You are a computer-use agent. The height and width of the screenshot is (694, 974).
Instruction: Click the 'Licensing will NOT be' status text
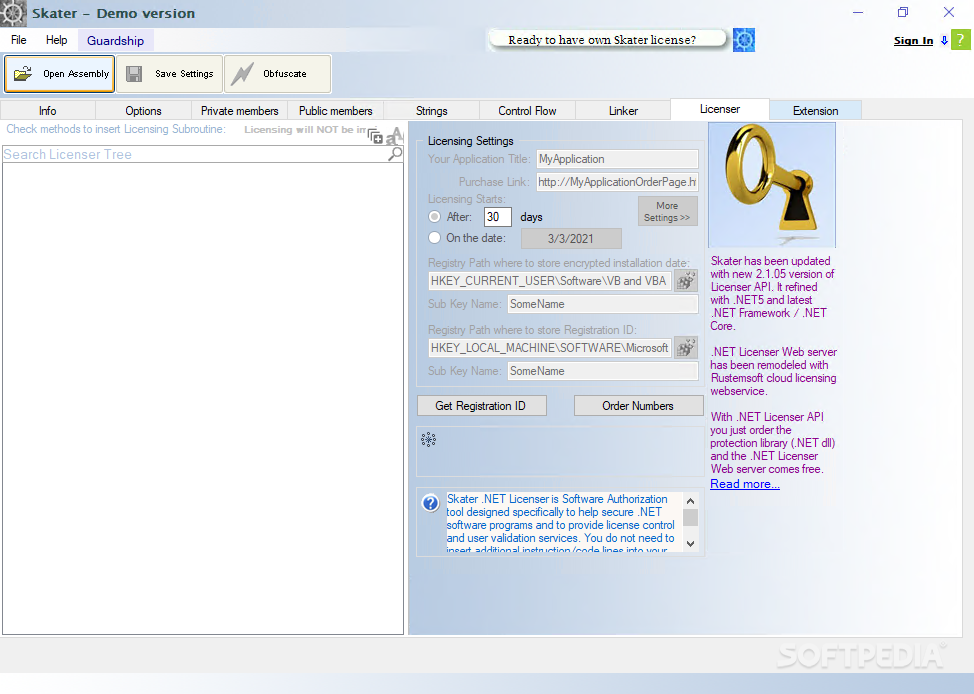(305, 129)
